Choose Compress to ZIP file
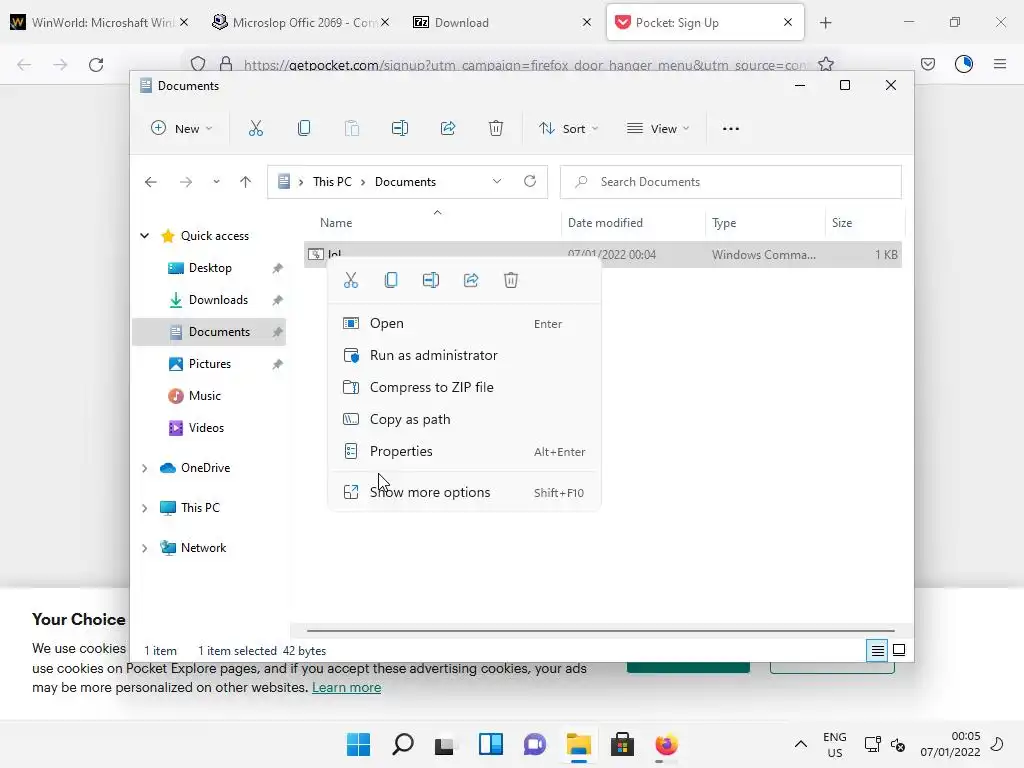The height and width of the screenshot is (768, 1024). pyautogui.click(x=464, y=387)
